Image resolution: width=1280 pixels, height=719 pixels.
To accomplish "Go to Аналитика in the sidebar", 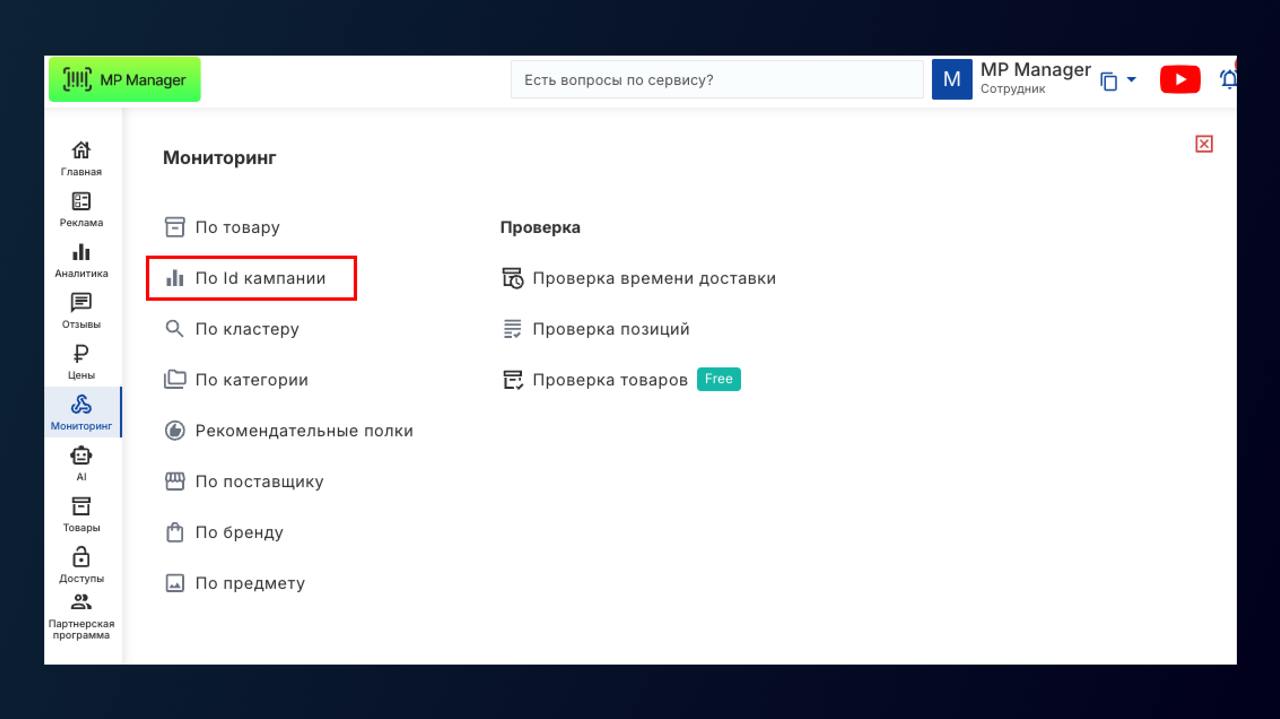I will [x=82, y=260].
